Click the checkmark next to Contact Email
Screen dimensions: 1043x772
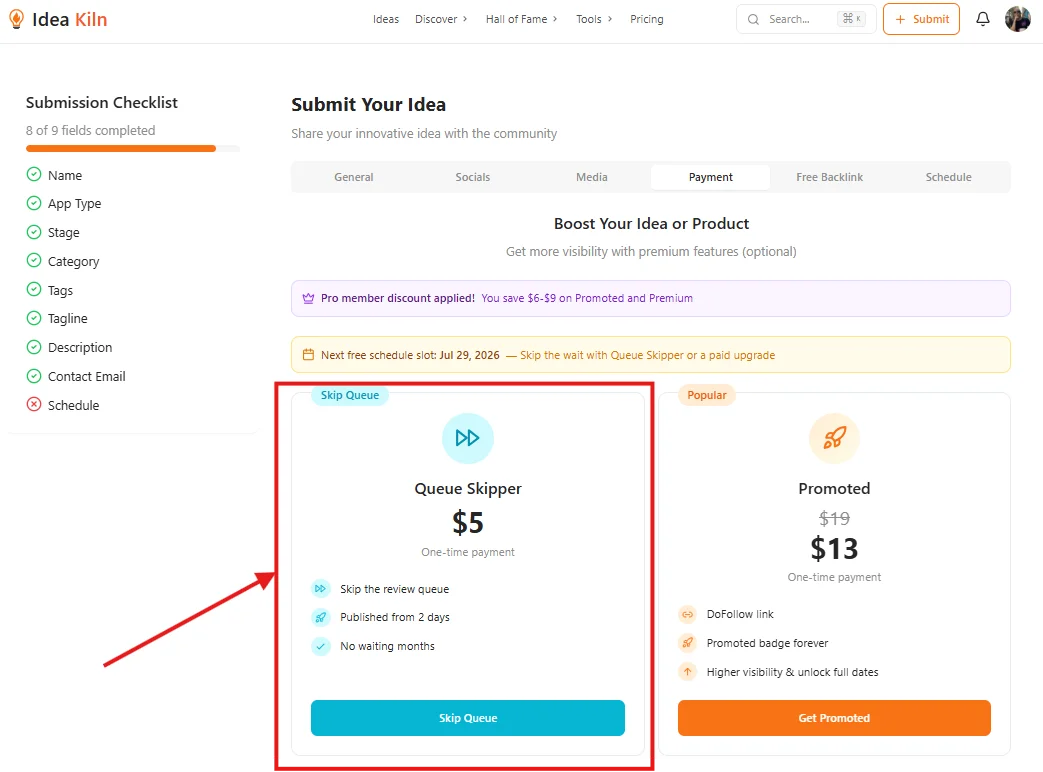tap(32, 376)
